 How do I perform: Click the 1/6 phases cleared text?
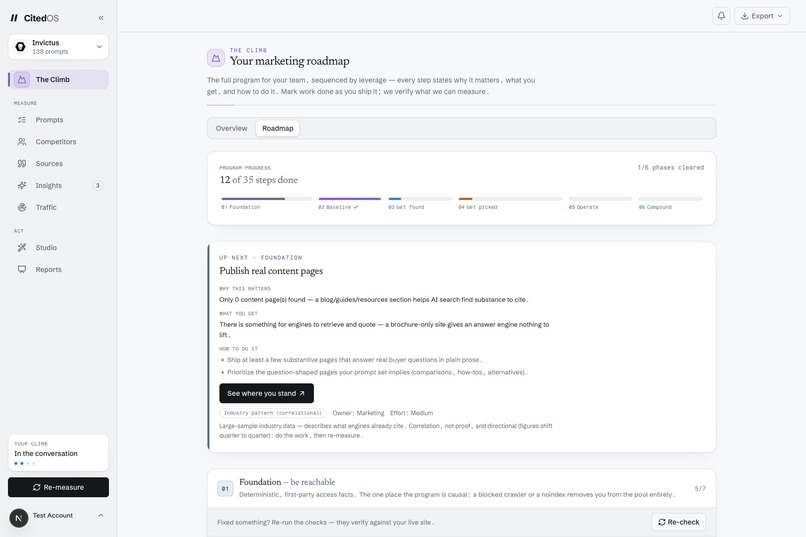[x=671, y=168]
